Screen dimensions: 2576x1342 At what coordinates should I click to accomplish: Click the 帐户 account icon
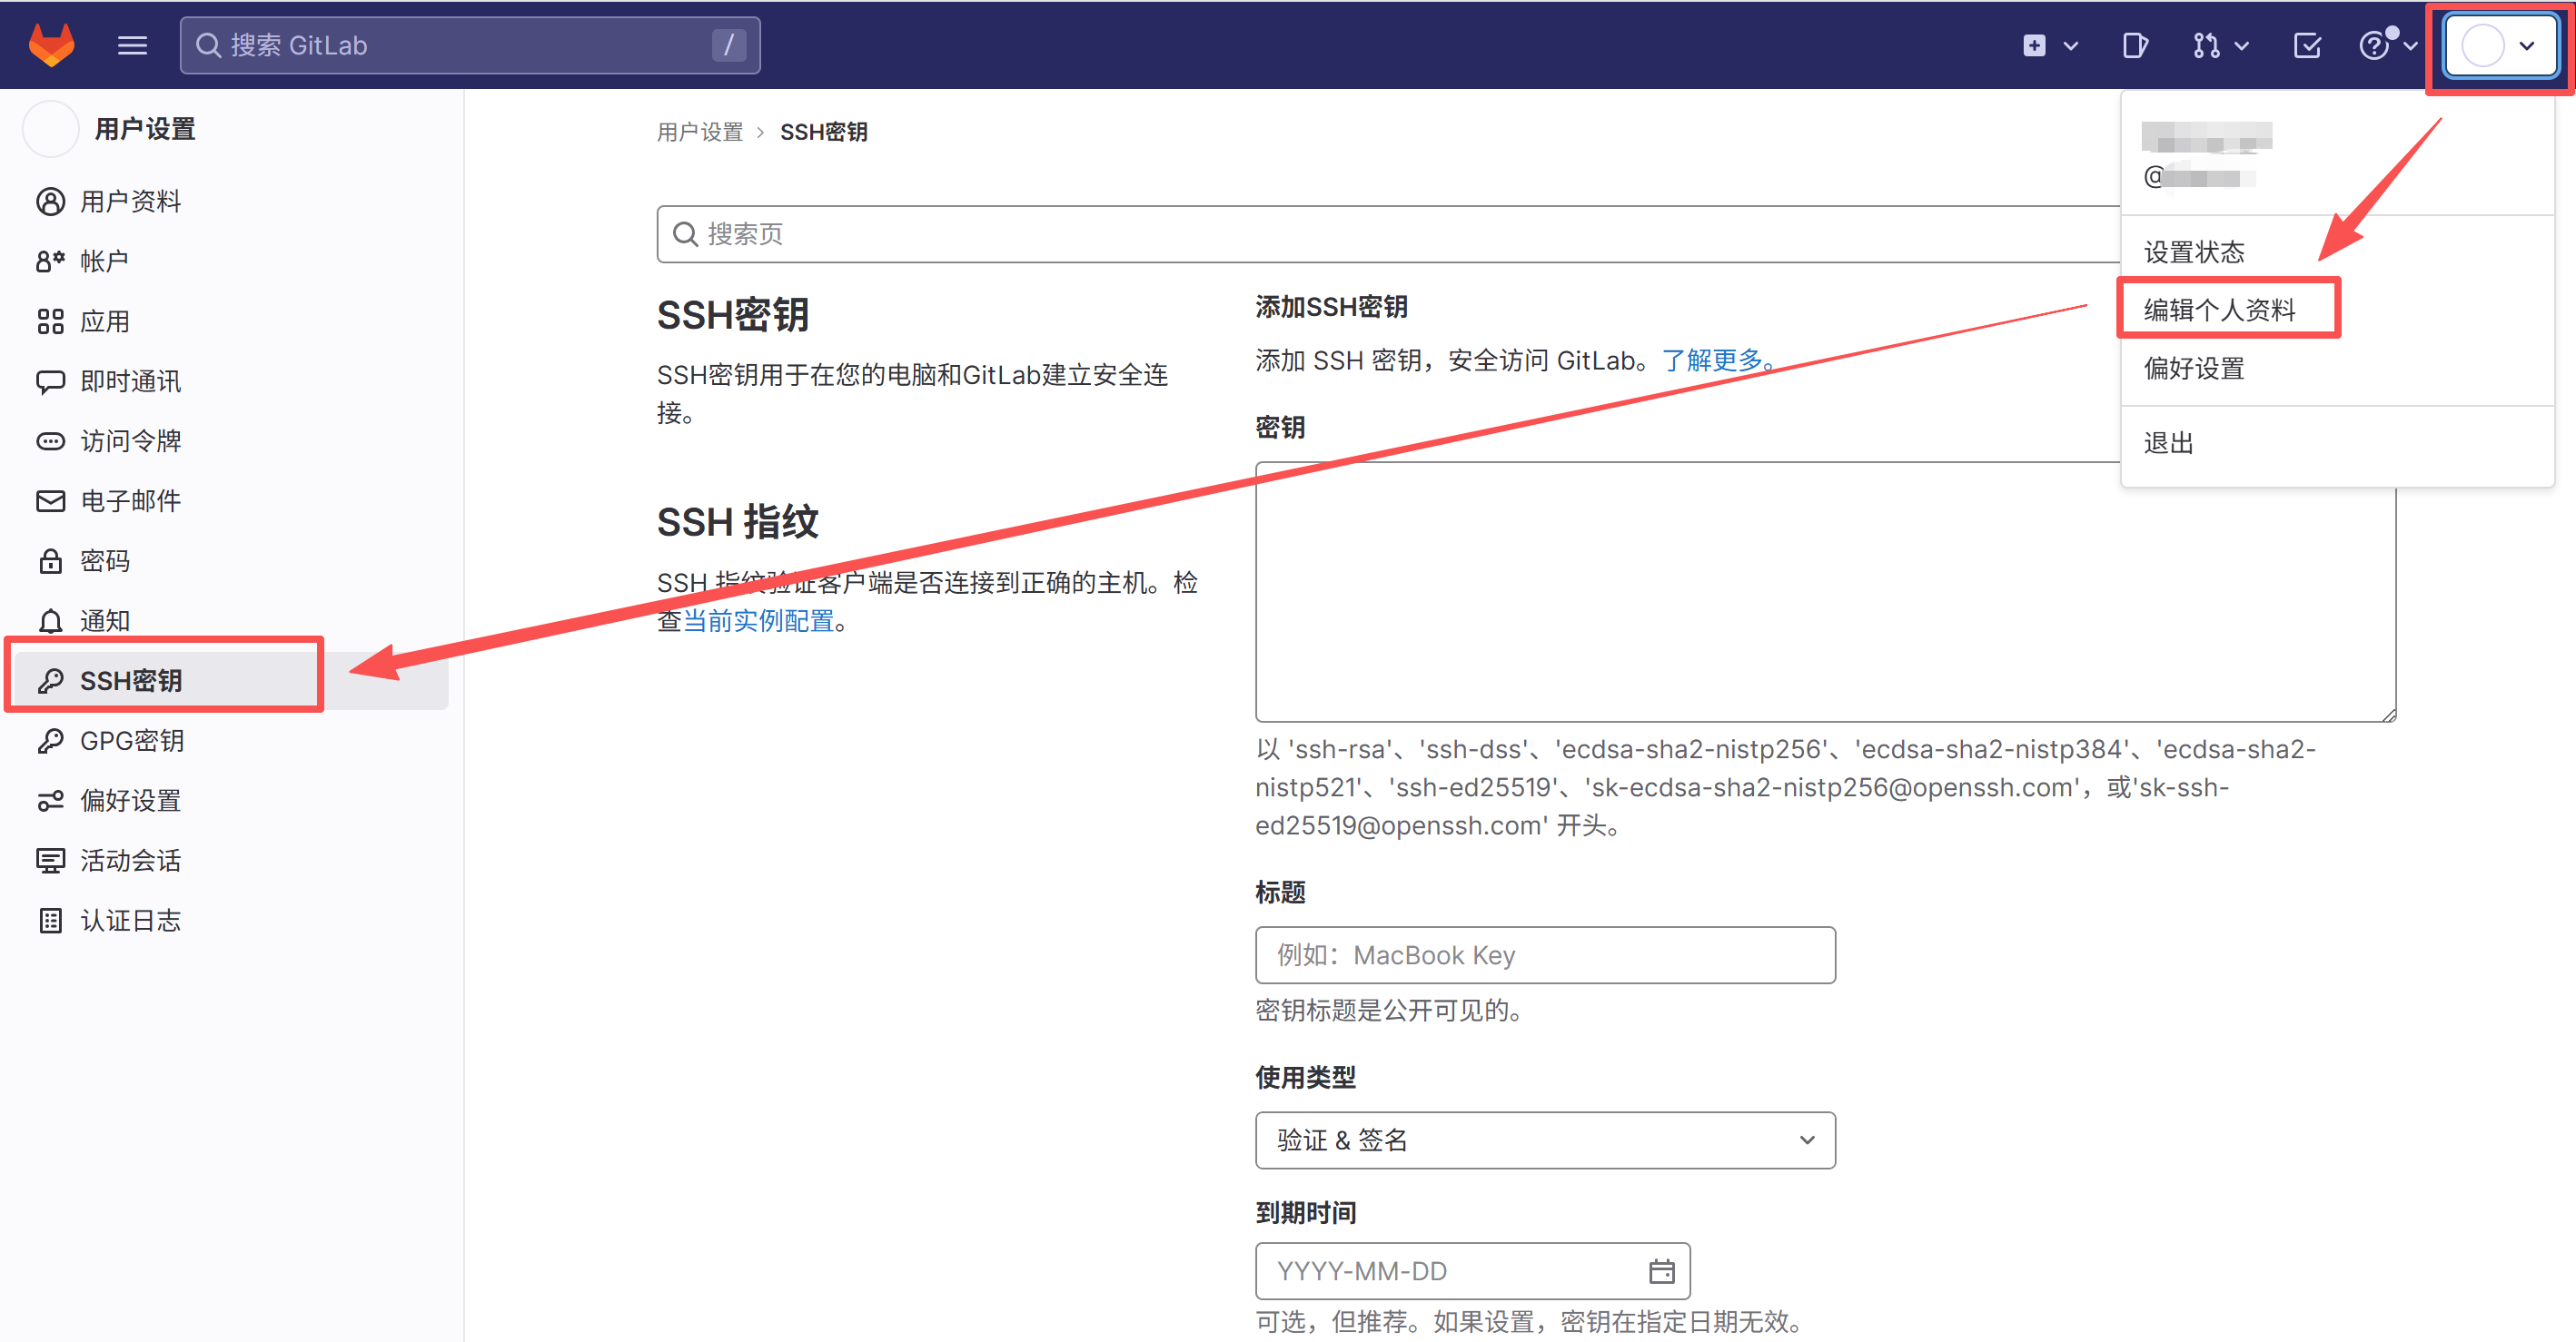point(50,261)
